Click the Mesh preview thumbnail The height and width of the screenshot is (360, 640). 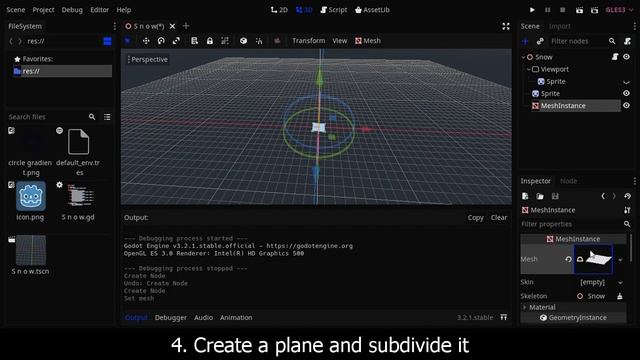coord(593,259)
